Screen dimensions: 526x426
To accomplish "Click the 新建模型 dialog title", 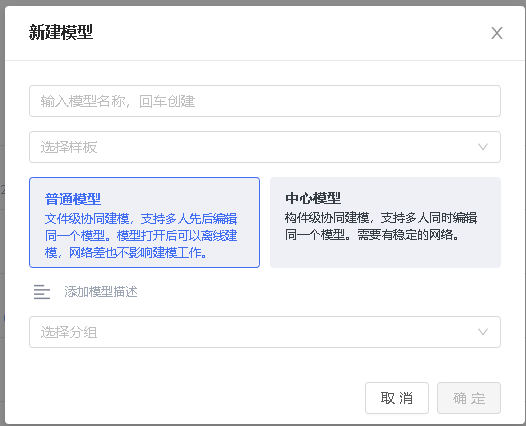I will [61, 33].
